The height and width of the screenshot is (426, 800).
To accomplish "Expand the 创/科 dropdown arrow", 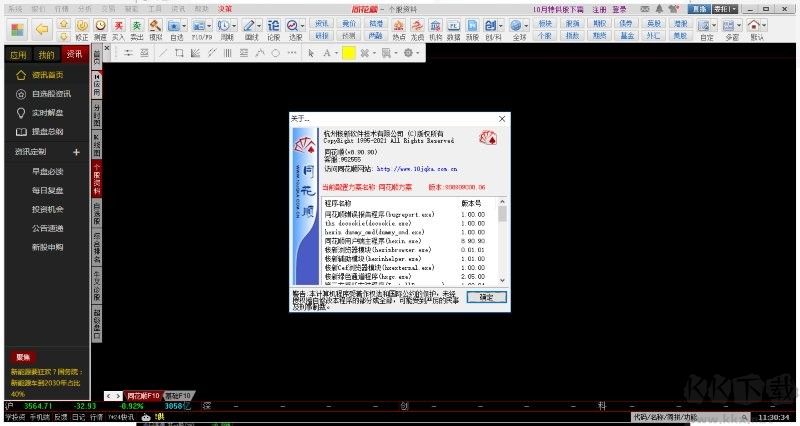I will [501, 25].
